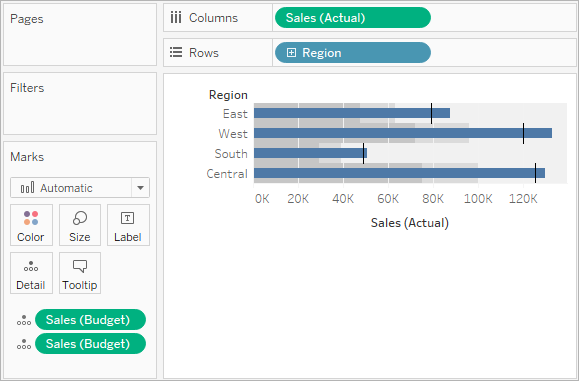Click the Sales (Actual) axis title

(x=410, y=223)
